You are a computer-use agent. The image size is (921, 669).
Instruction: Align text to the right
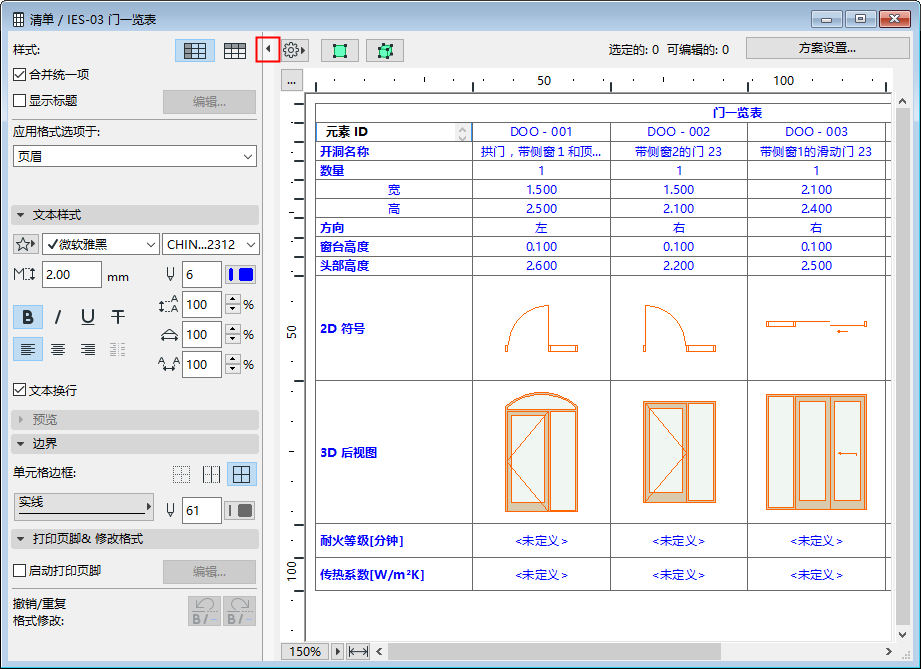click(88, 349)
